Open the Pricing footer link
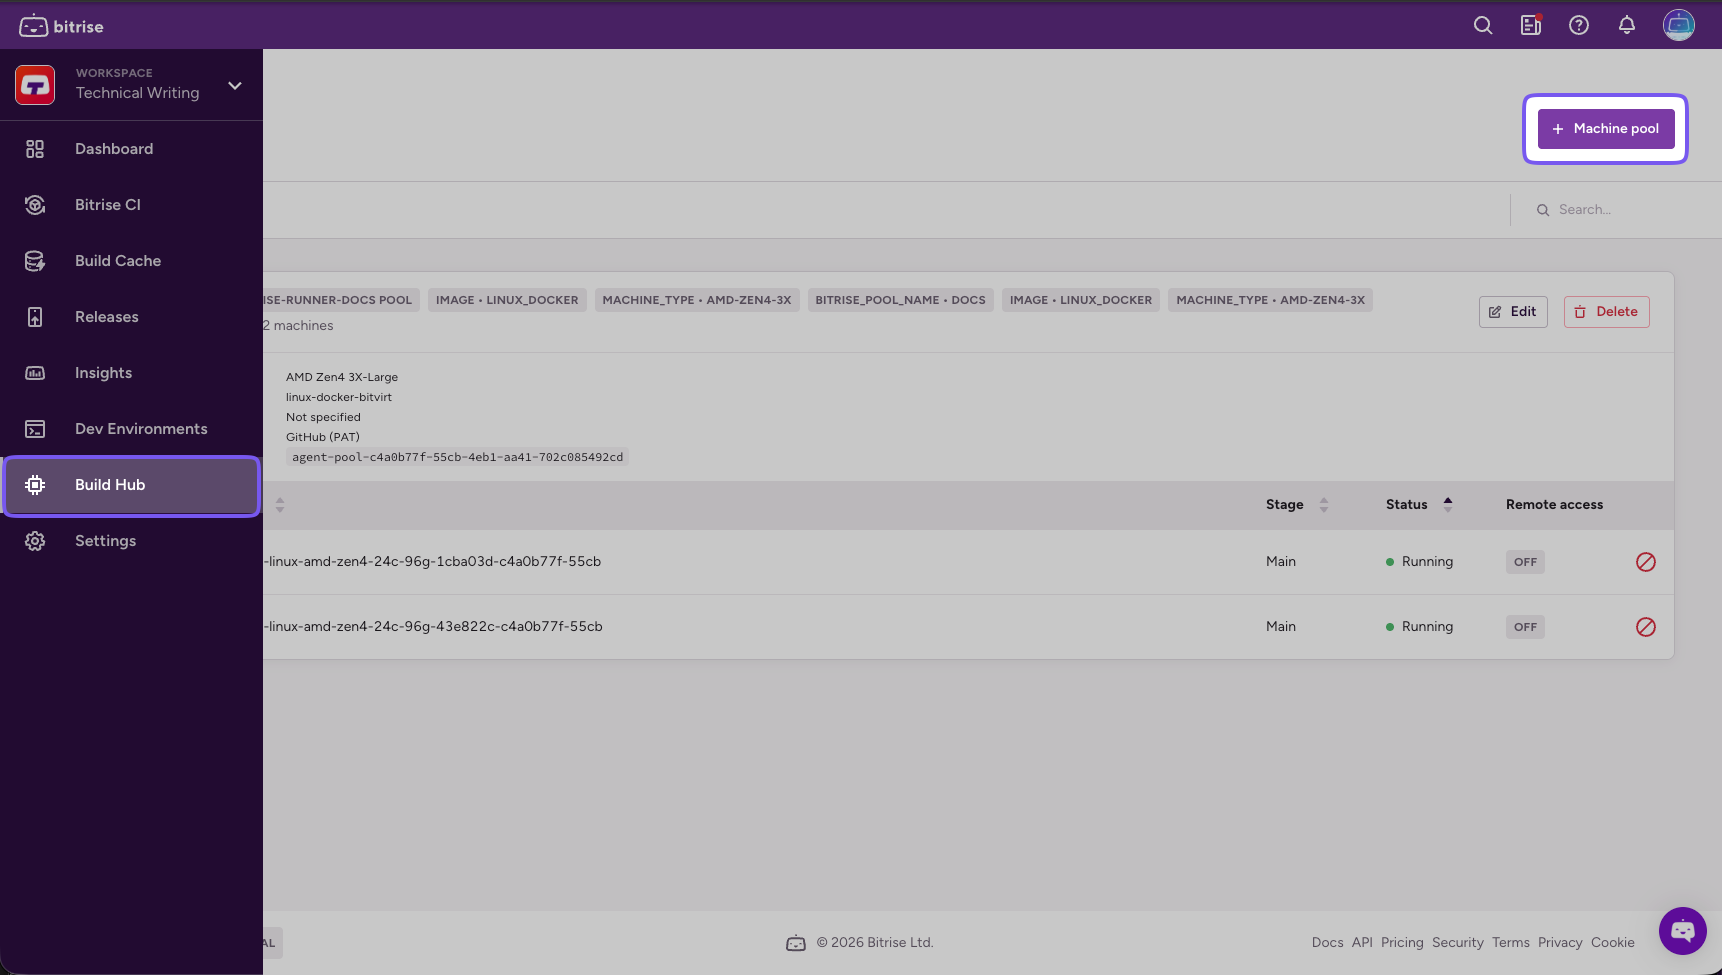Image resolution: width=1722 pixels, height=975 pixels. pyautogui.click(x=1402, y=943)
